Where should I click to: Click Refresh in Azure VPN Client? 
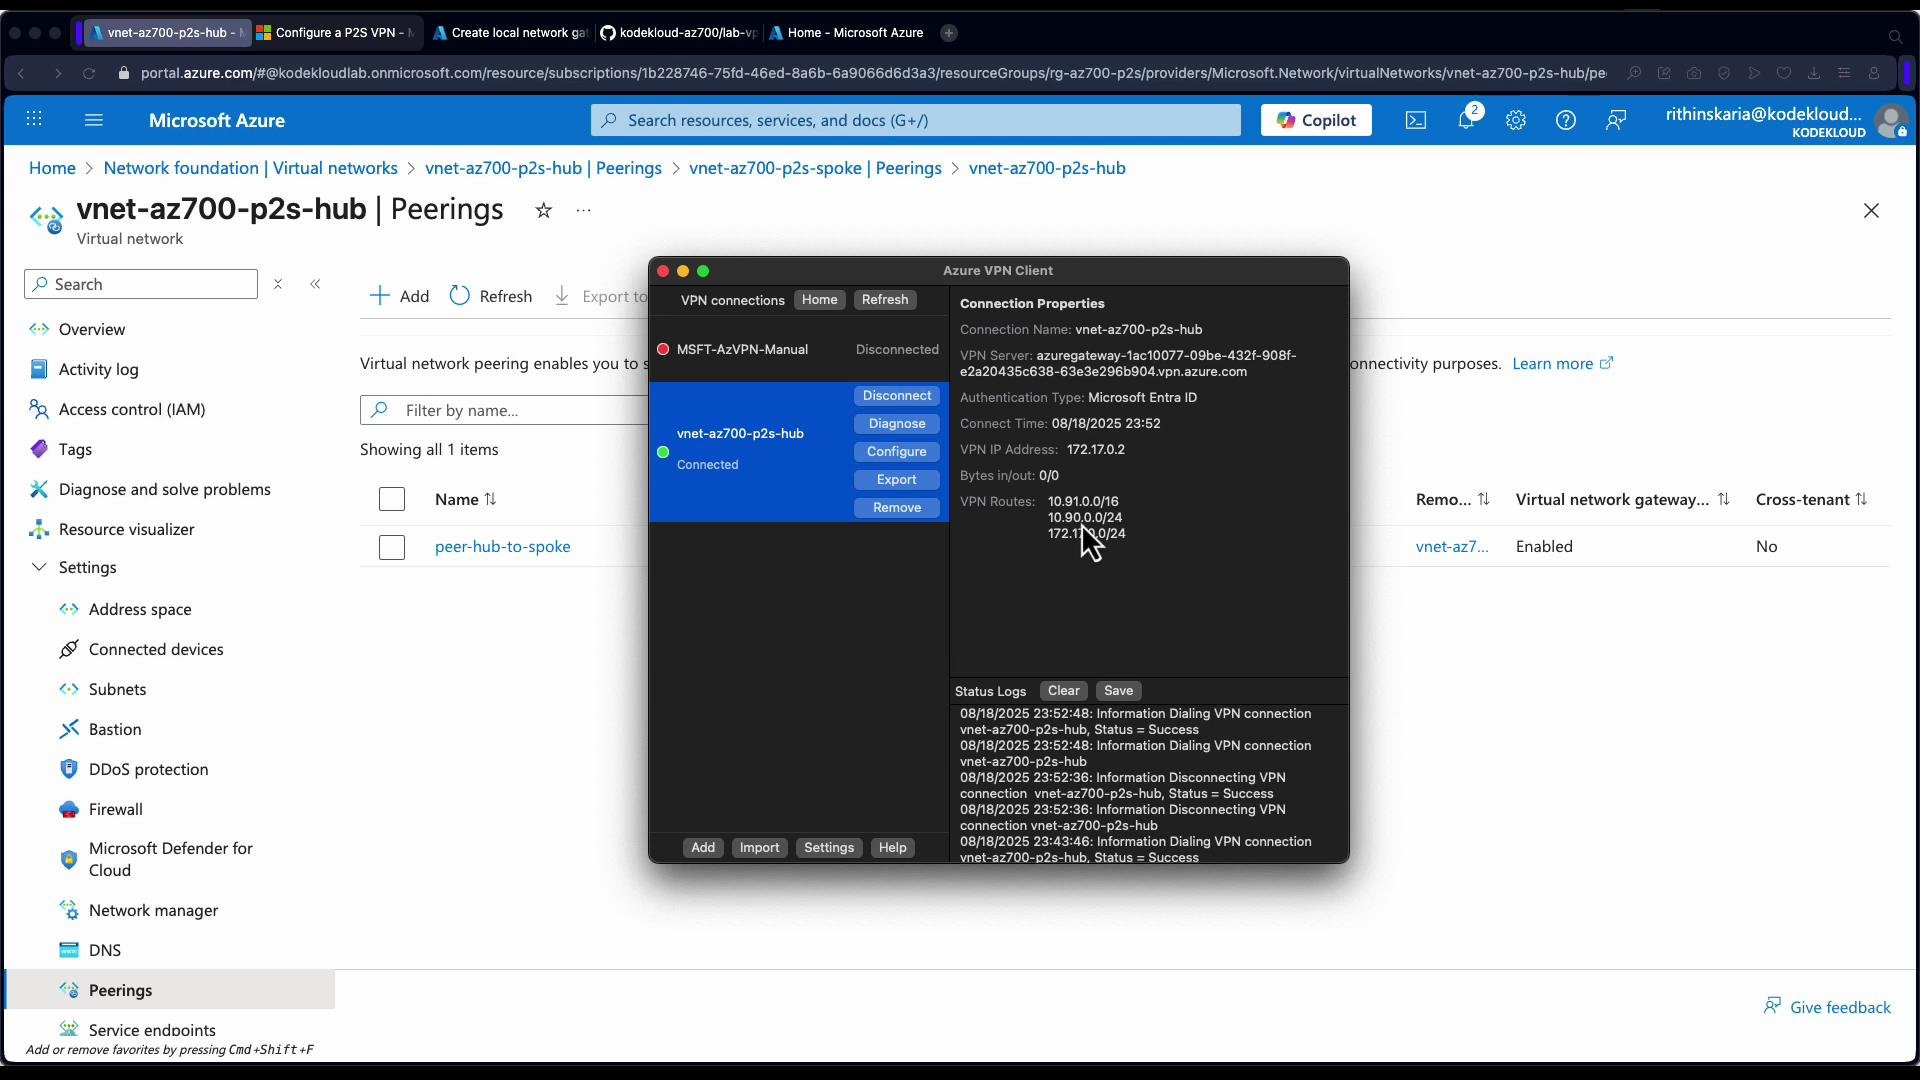pos(885,300)
